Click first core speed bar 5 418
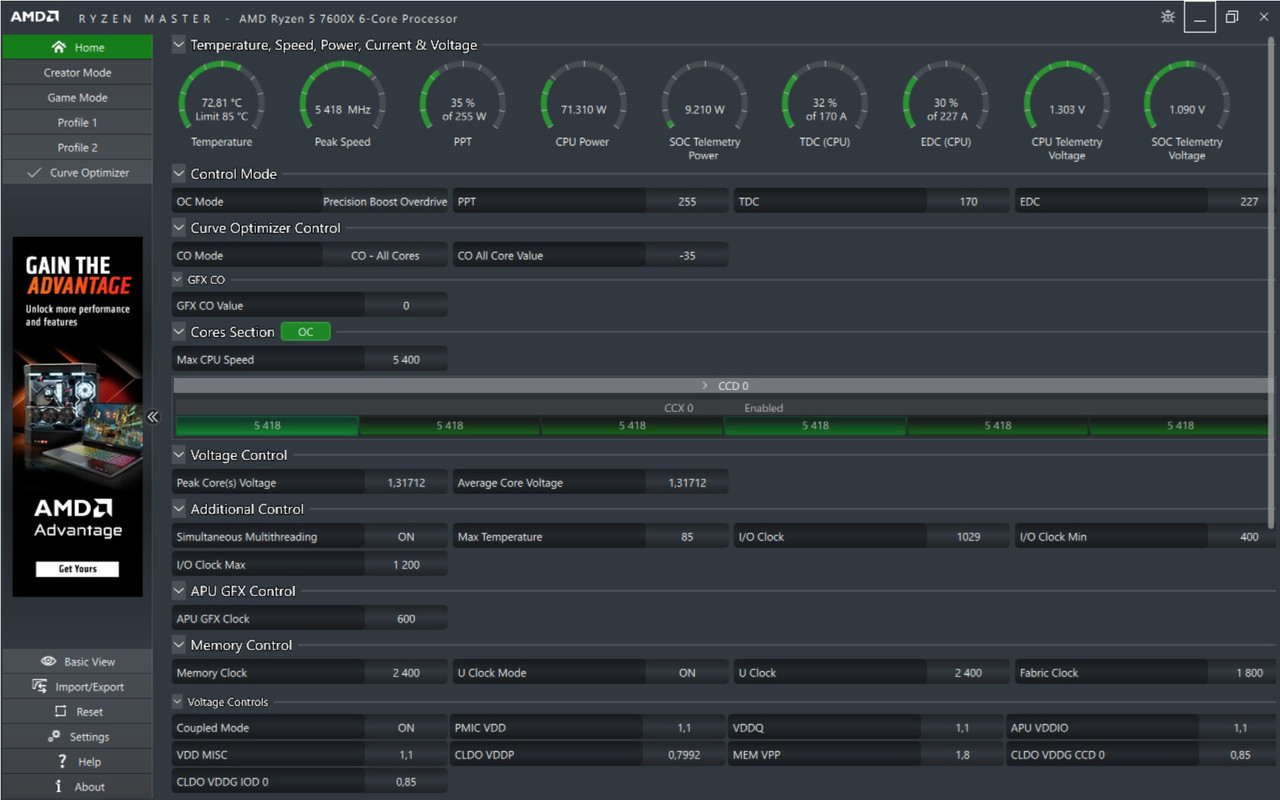Viewport: 1280px width, 800px height. pos(266,426)
